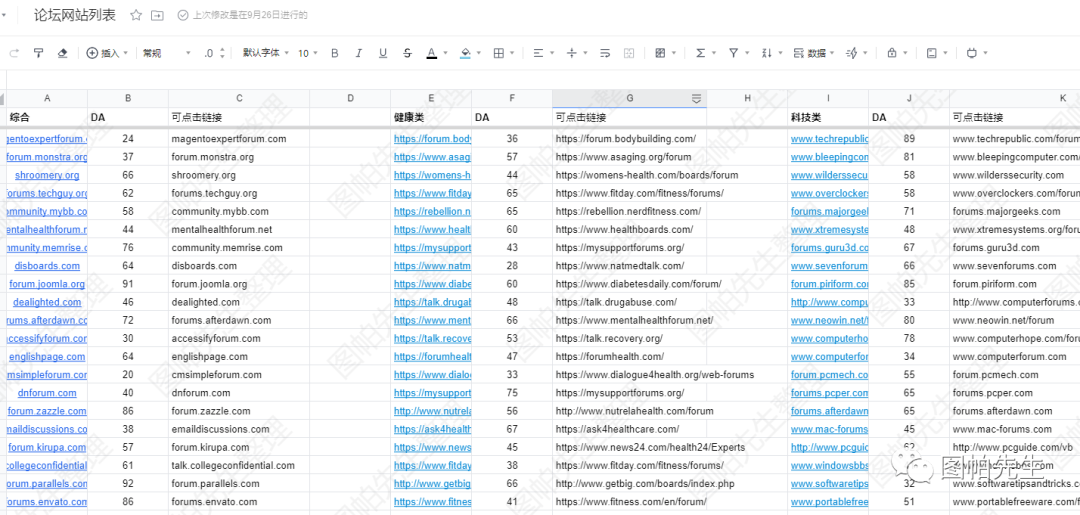Open the forum.zazzle.com link
The width and height of the screenshot is (1080, 515).
tap(48, 410)
